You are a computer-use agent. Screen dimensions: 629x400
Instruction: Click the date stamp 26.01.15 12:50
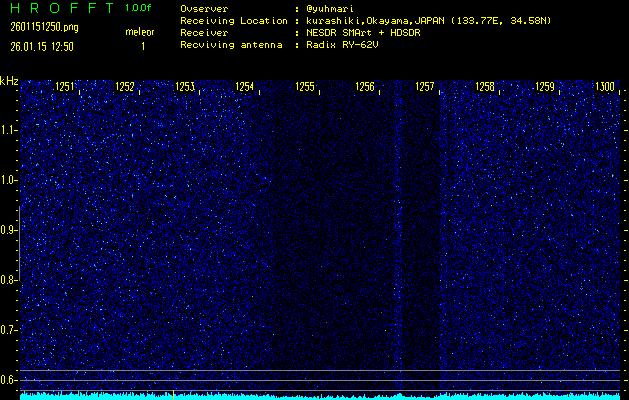pyautogui.click(x=42, y=47)
